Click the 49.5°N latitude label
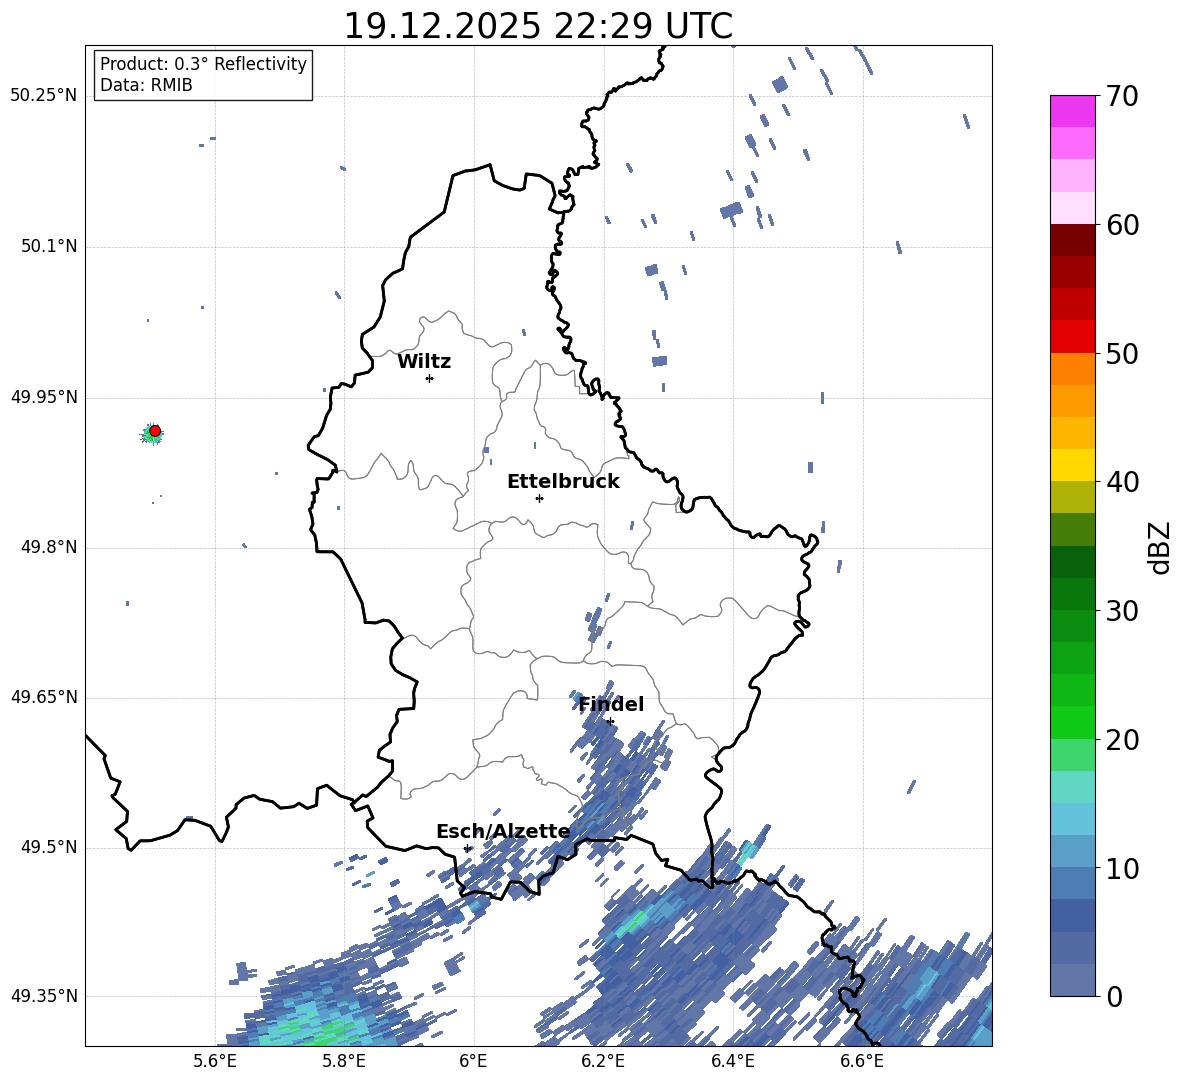The height and width of the screenshot is (1081, 1184). pos(48,847)
